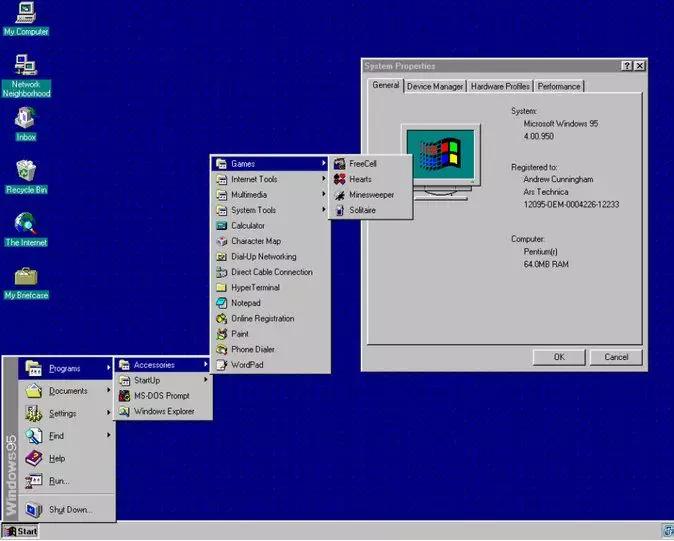
Task: Open the My Computer desktop icon
Action: (x=25, y=13)
